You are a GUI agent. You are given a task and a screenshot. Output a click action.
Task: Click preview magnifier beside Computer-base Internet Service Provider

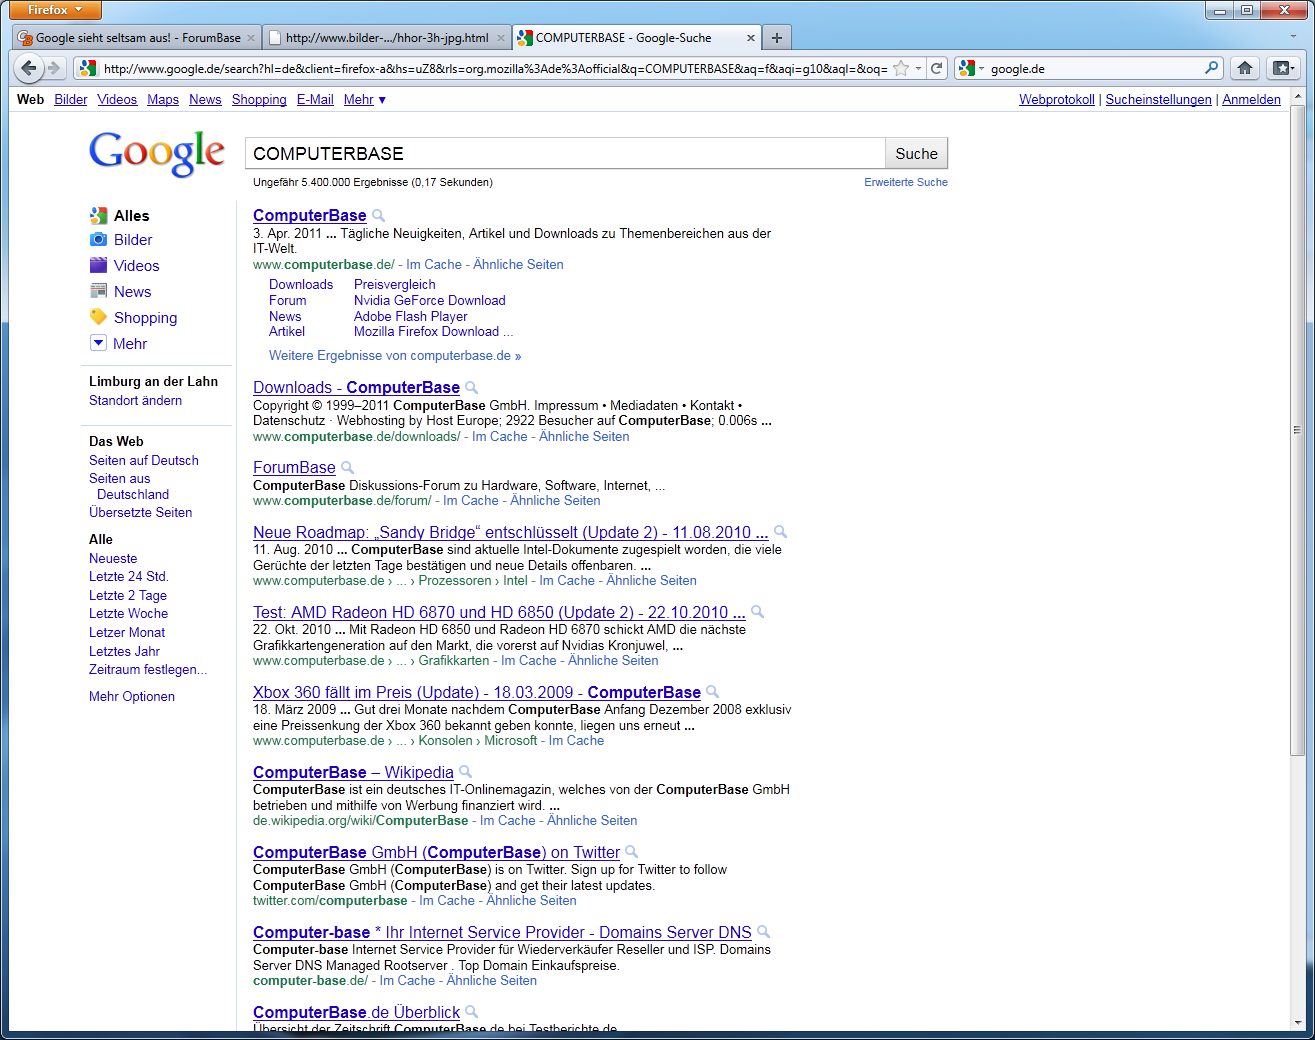763,933
